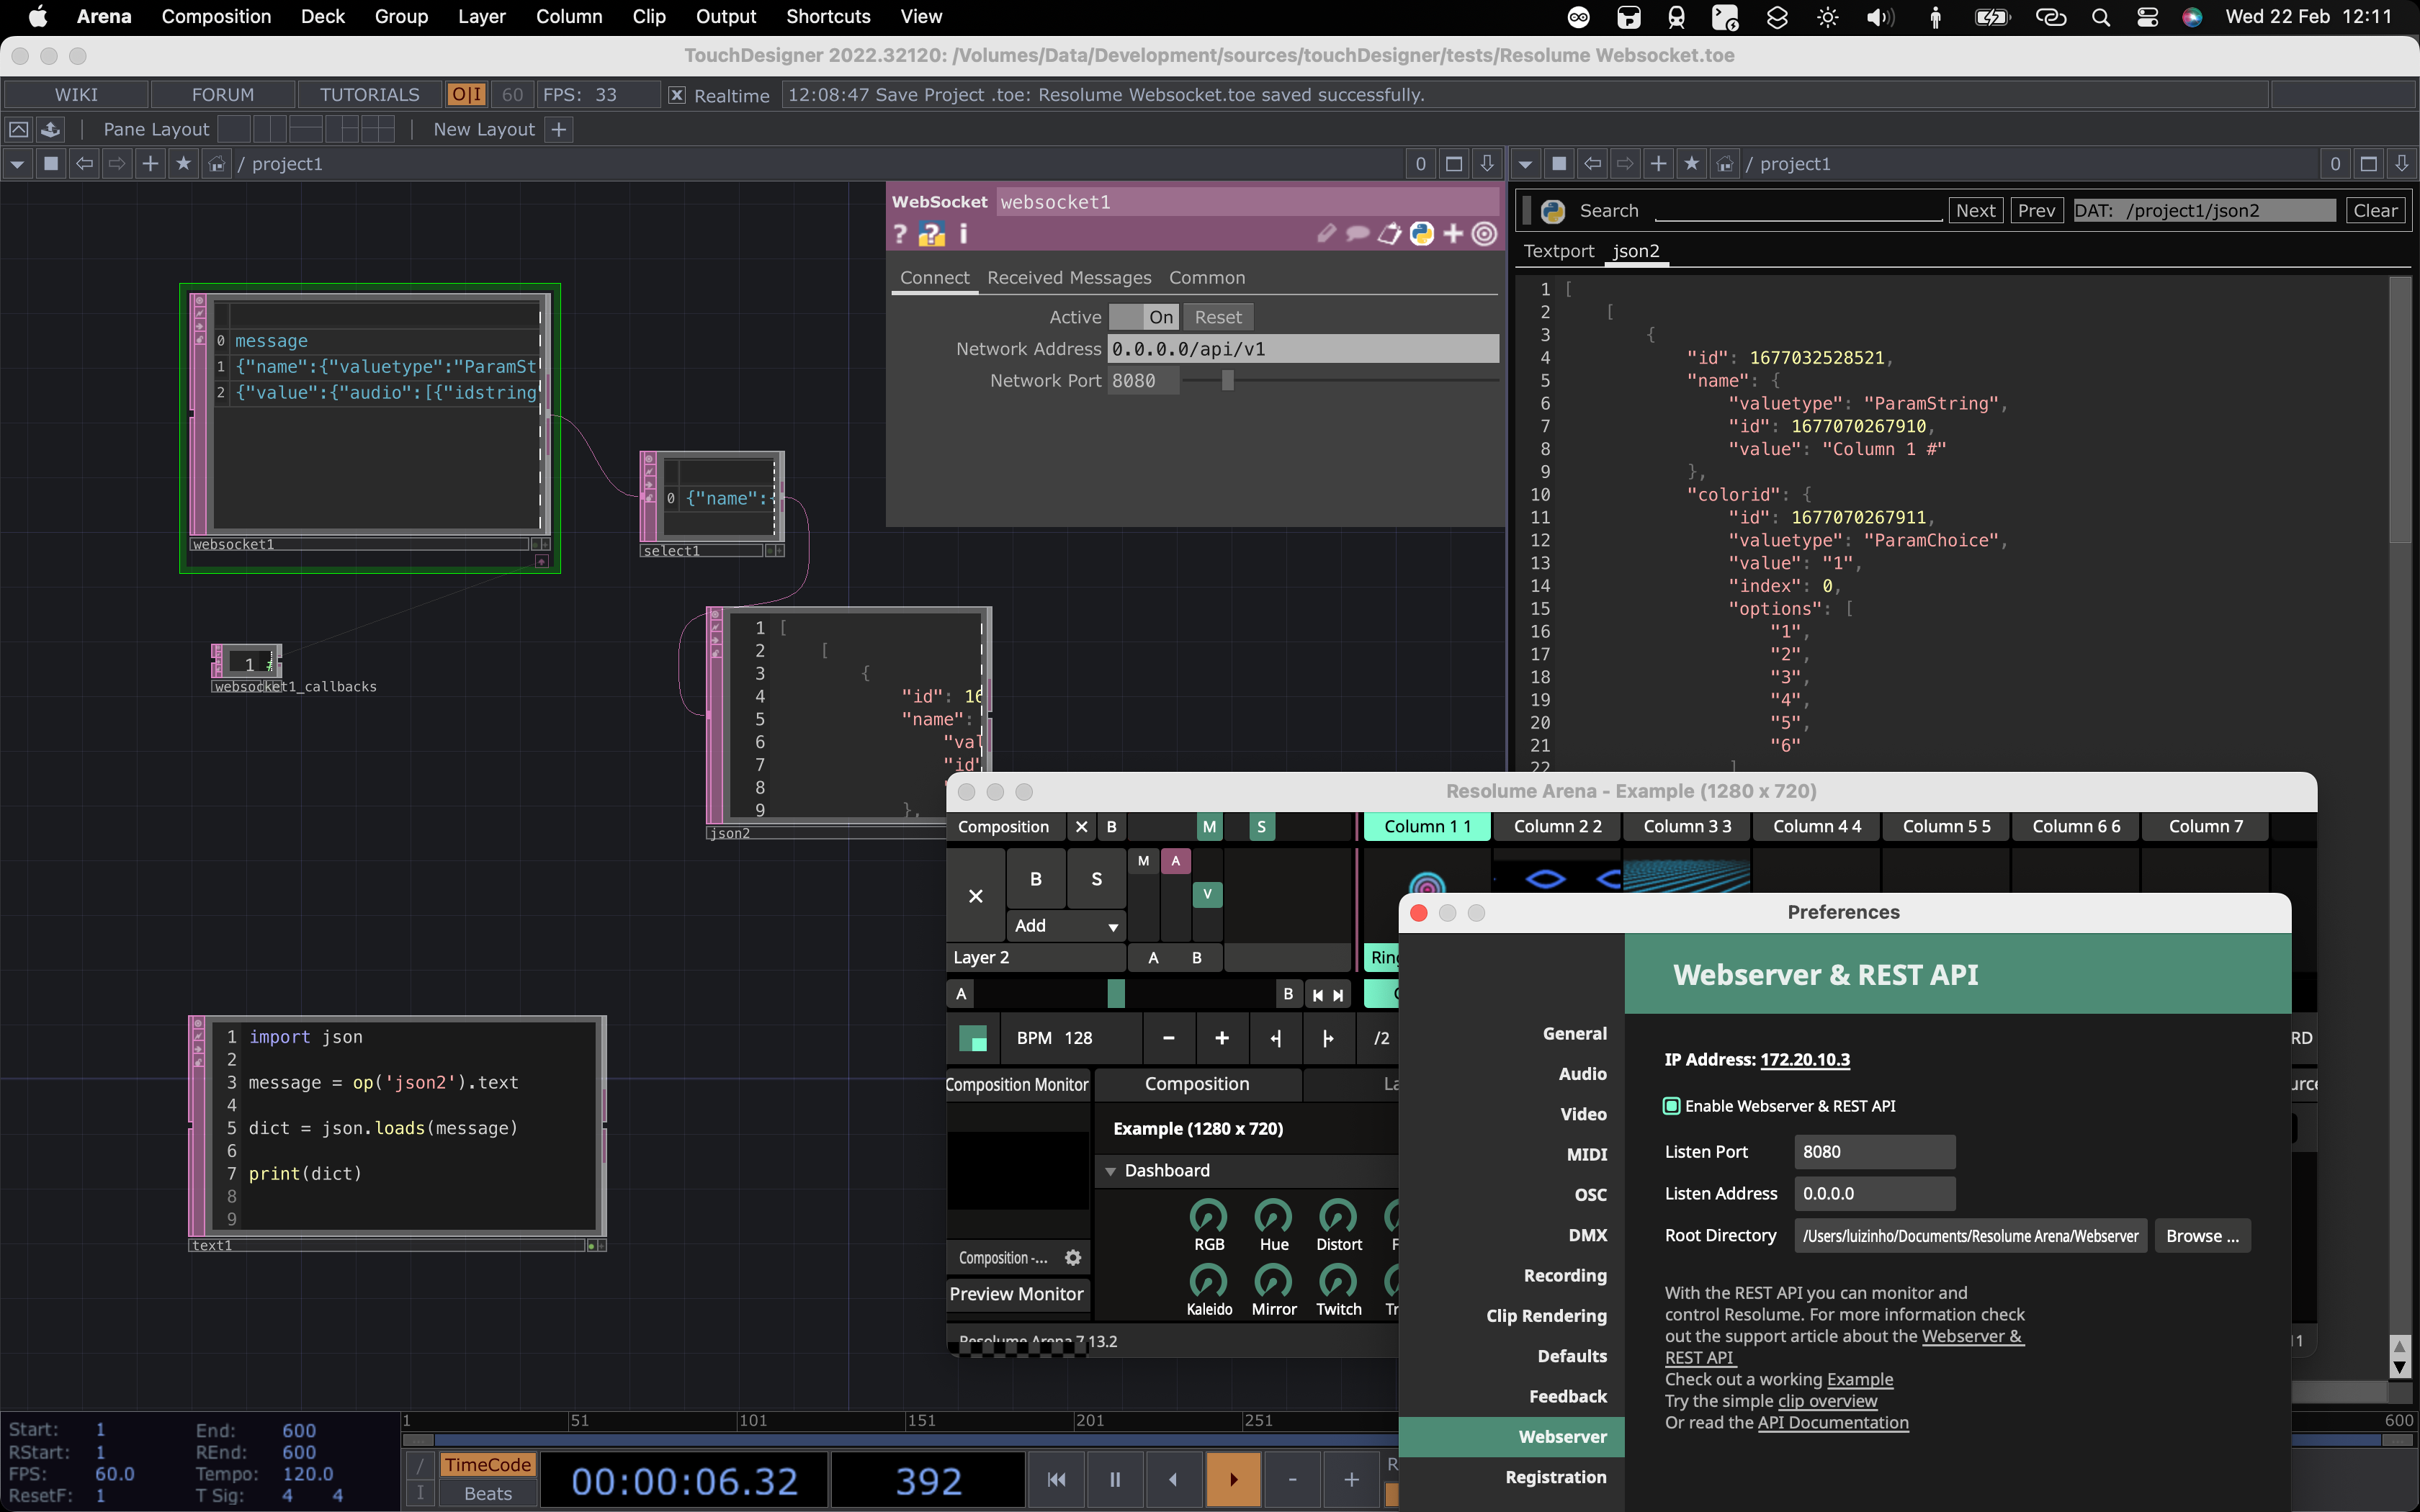
Task: Open the Add dropdown in Resolume layer
Action: click(1066, 926)
